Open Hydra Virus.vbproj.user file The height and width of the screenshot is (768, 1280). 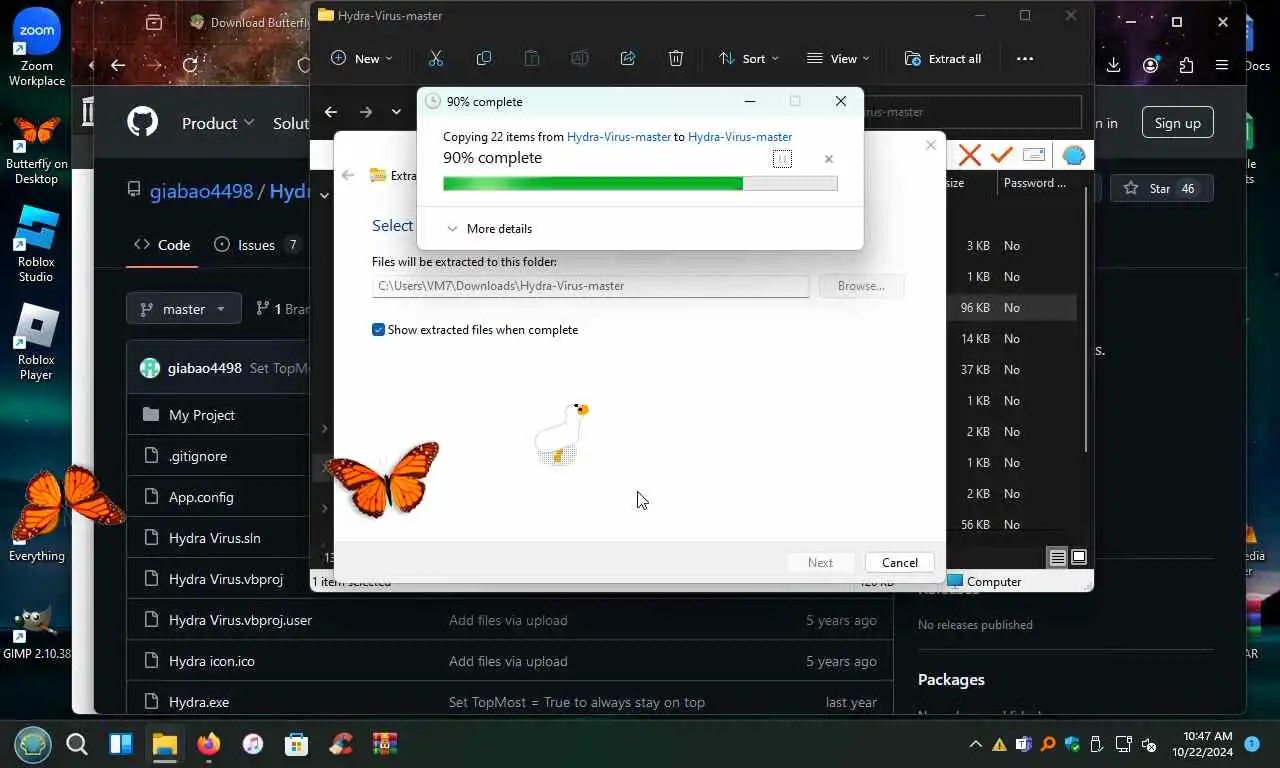click(x=240, y=620)
